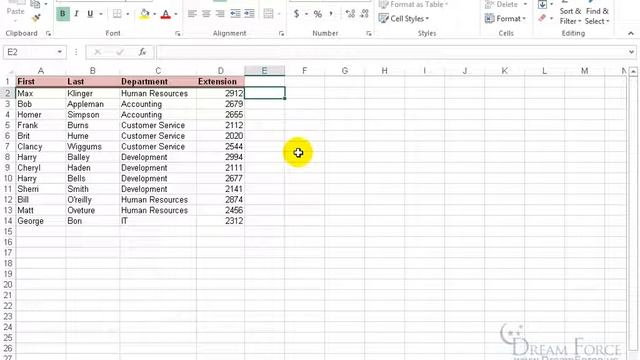Open the Fill Color dropdown arrow
This screenshot has width=640, height=360.
tap(155, 14)
